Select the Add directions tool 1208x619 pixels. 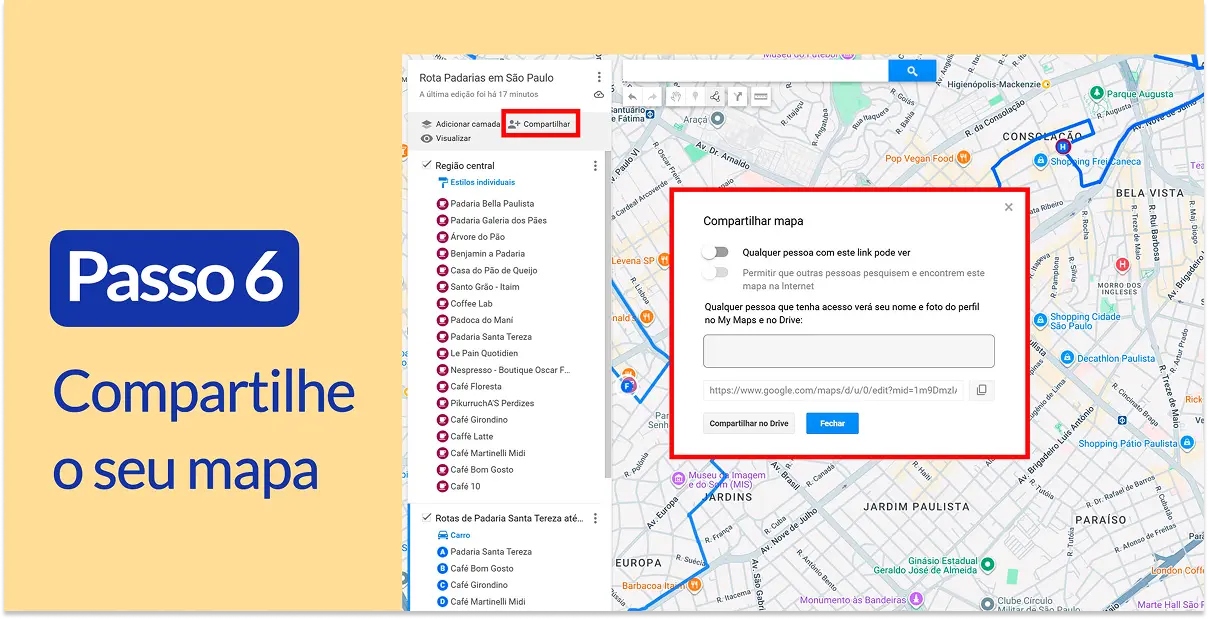(737, 96)
